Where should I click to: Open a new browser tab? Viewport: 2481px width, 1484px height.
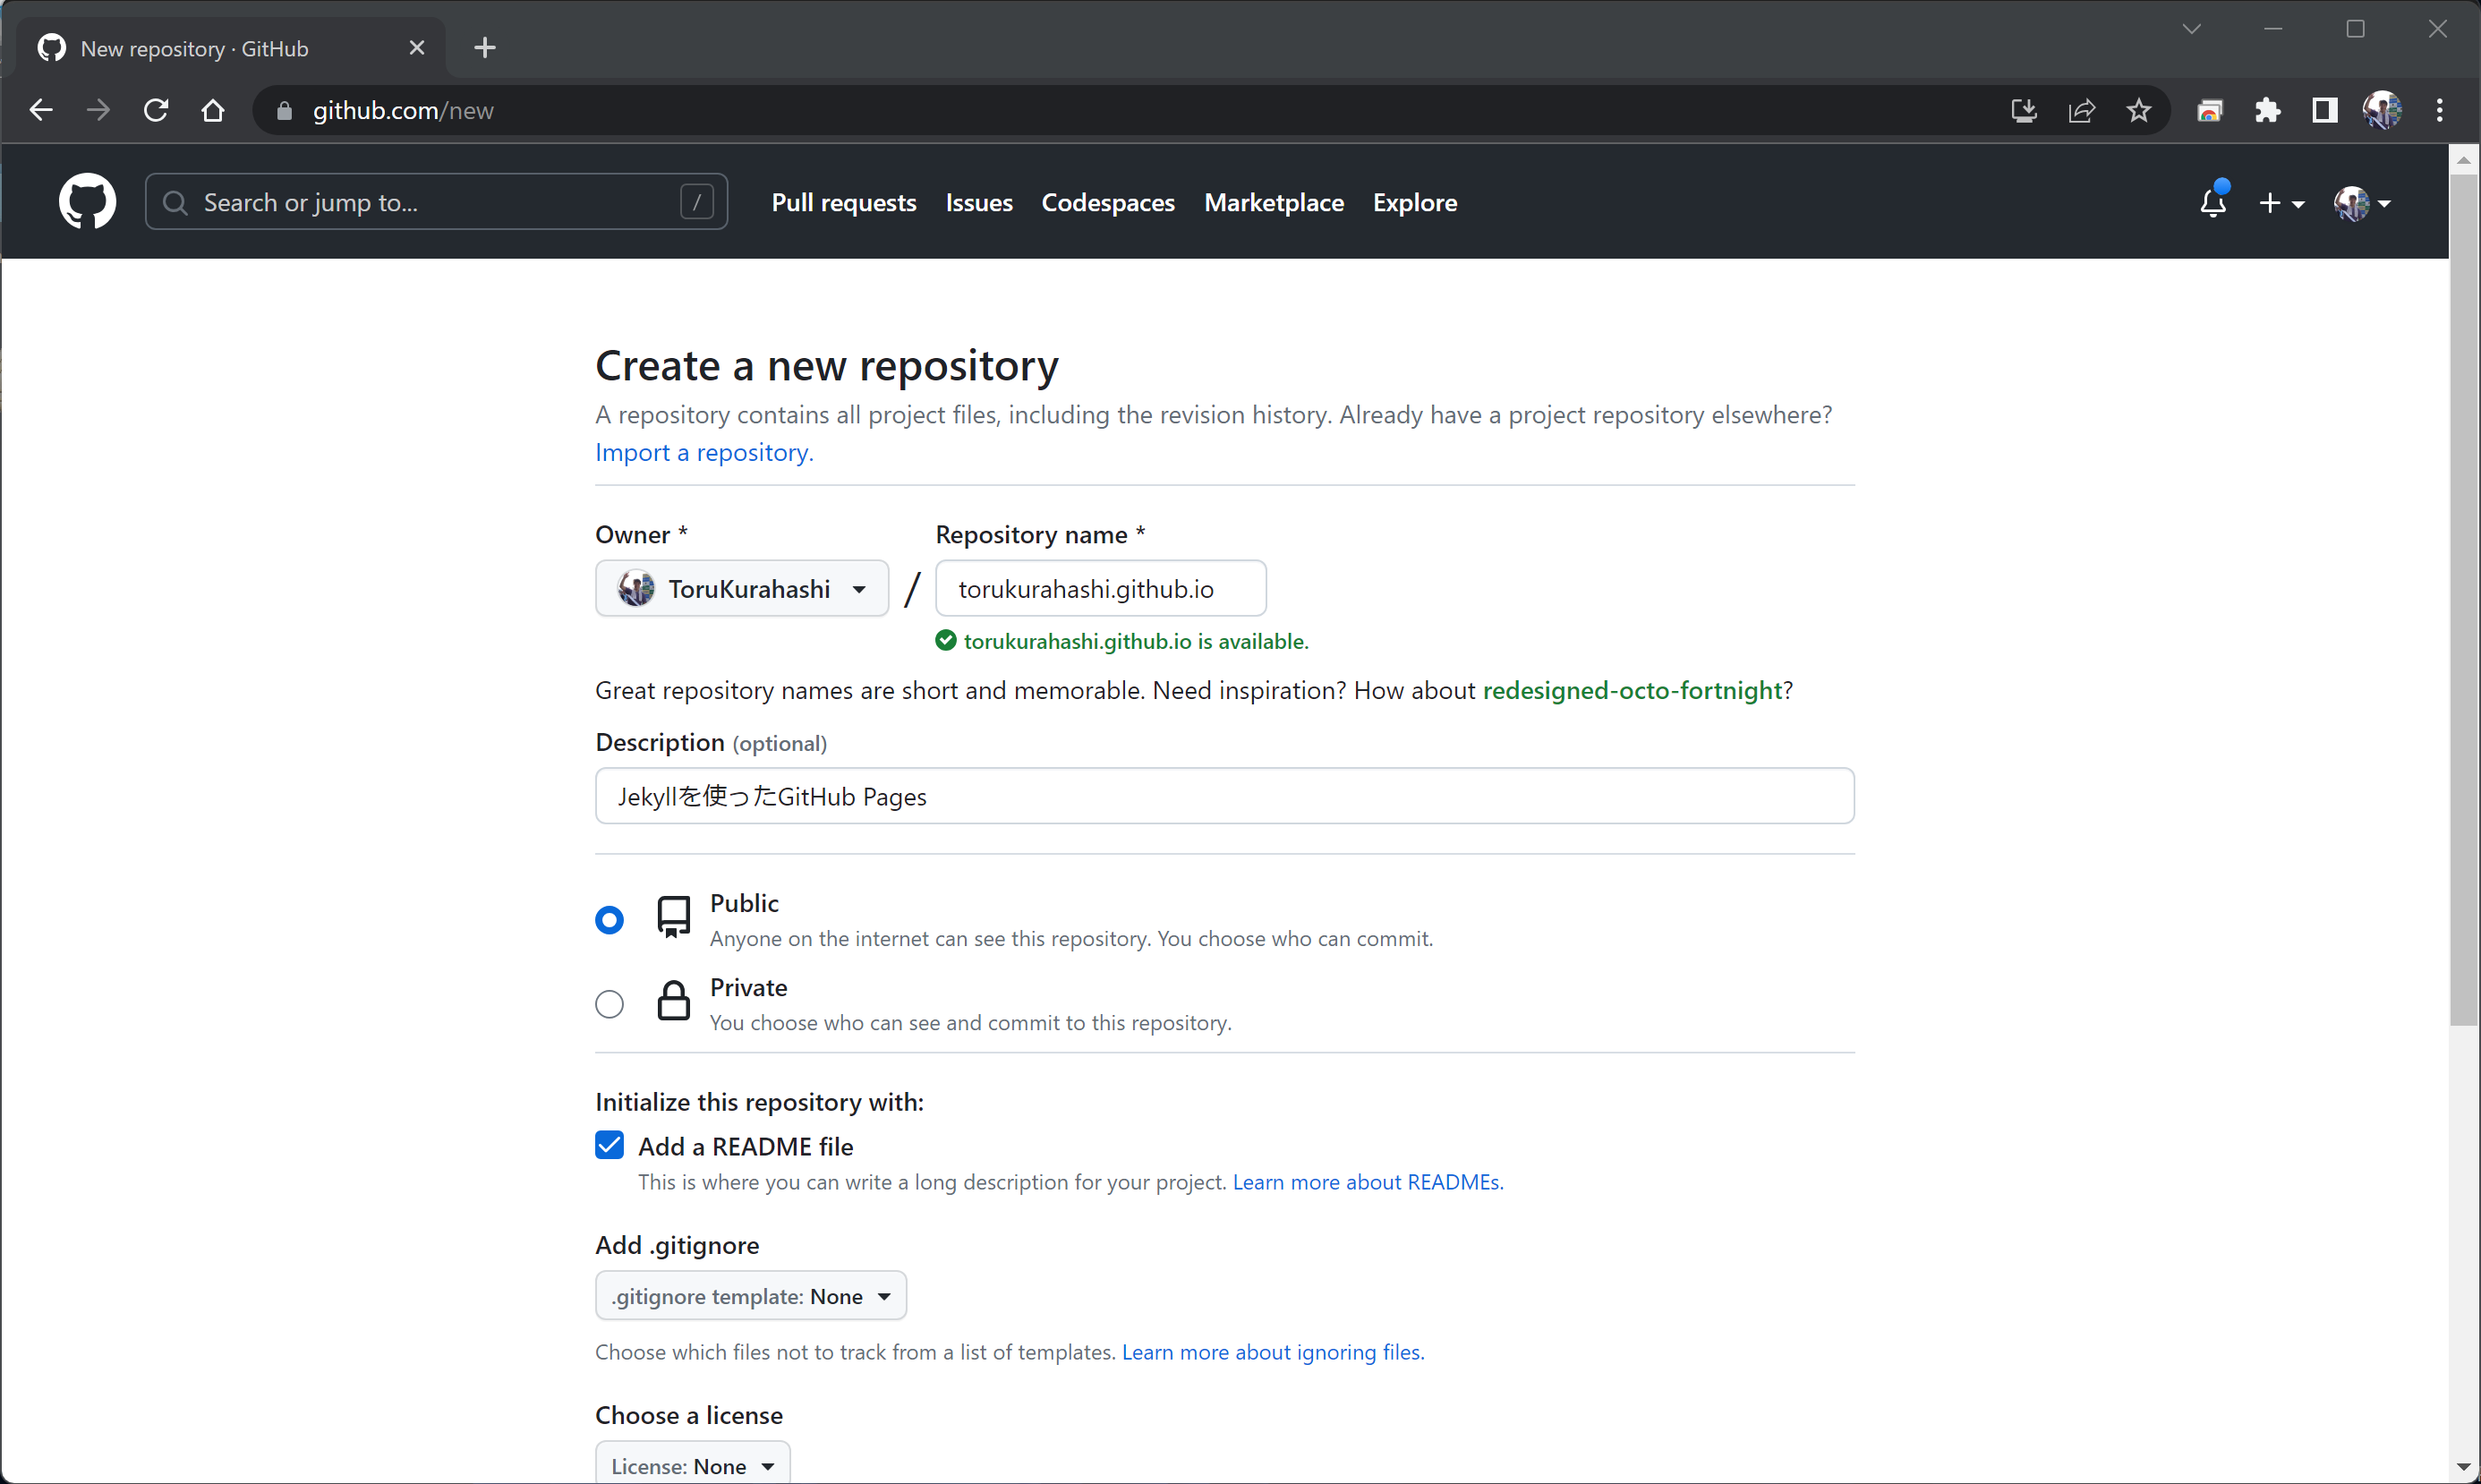(x=485, y=47)
